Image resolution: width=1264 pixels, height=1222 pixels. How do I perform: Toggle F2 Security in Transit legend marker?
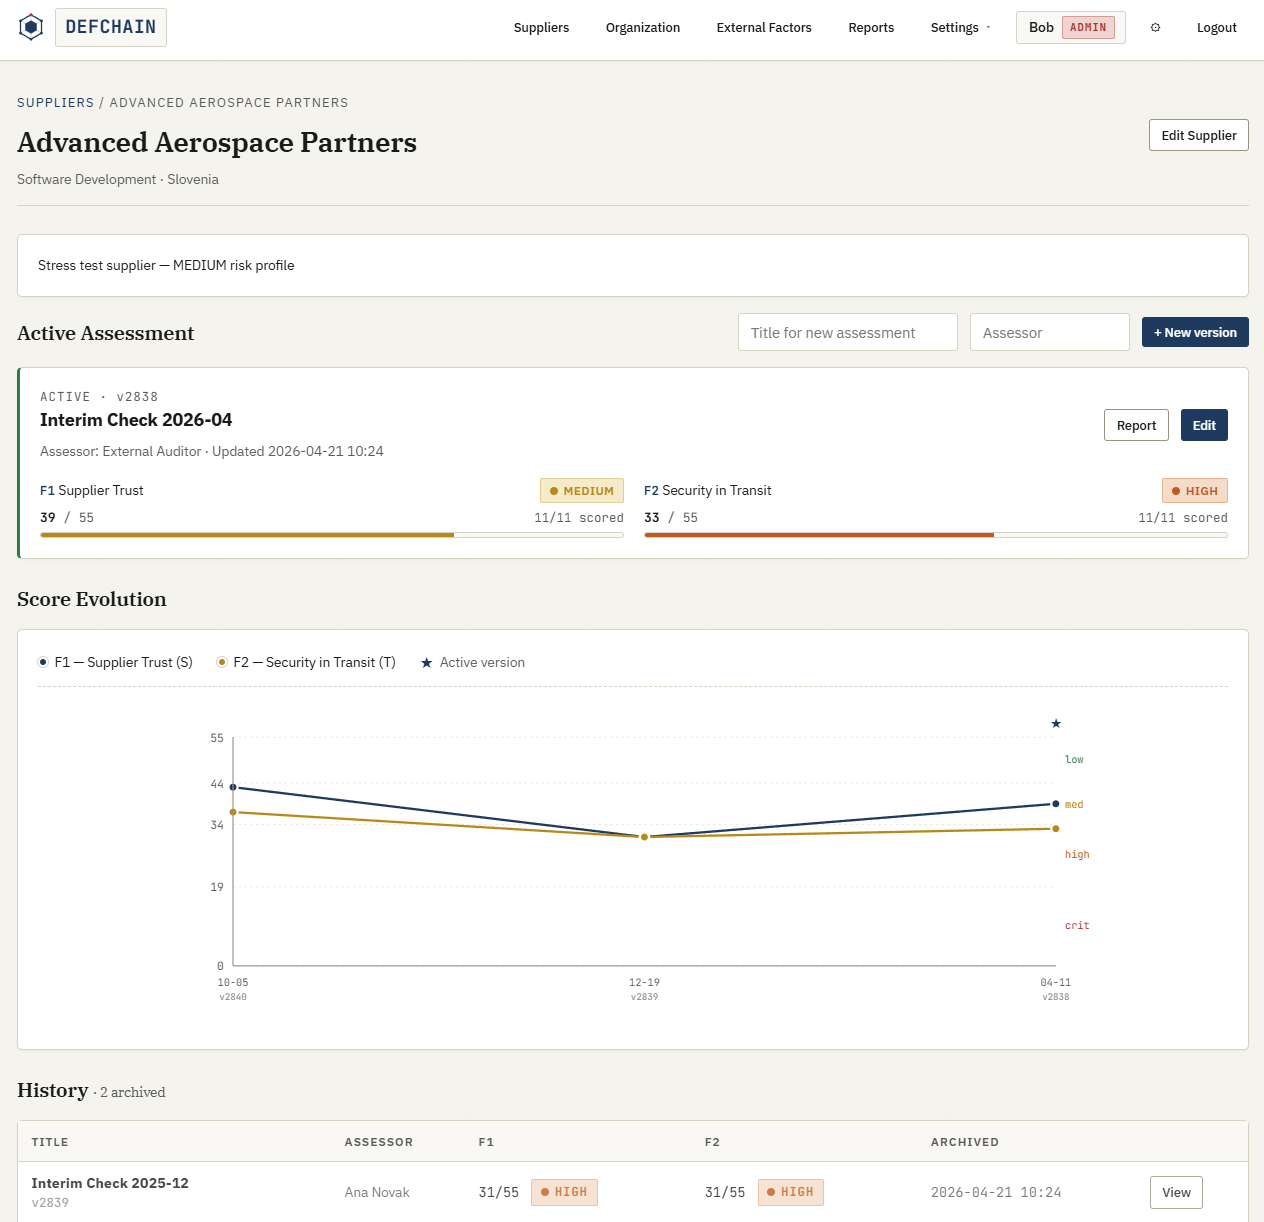coord(222,662)
